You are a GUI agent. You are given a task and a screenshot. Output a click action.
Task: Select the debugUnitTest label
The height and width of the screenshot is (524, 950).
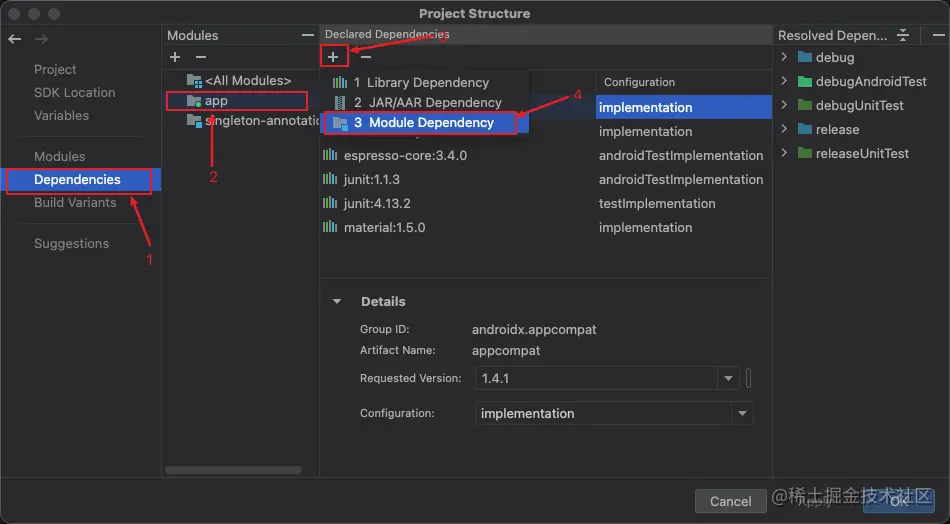click(860, 105)
